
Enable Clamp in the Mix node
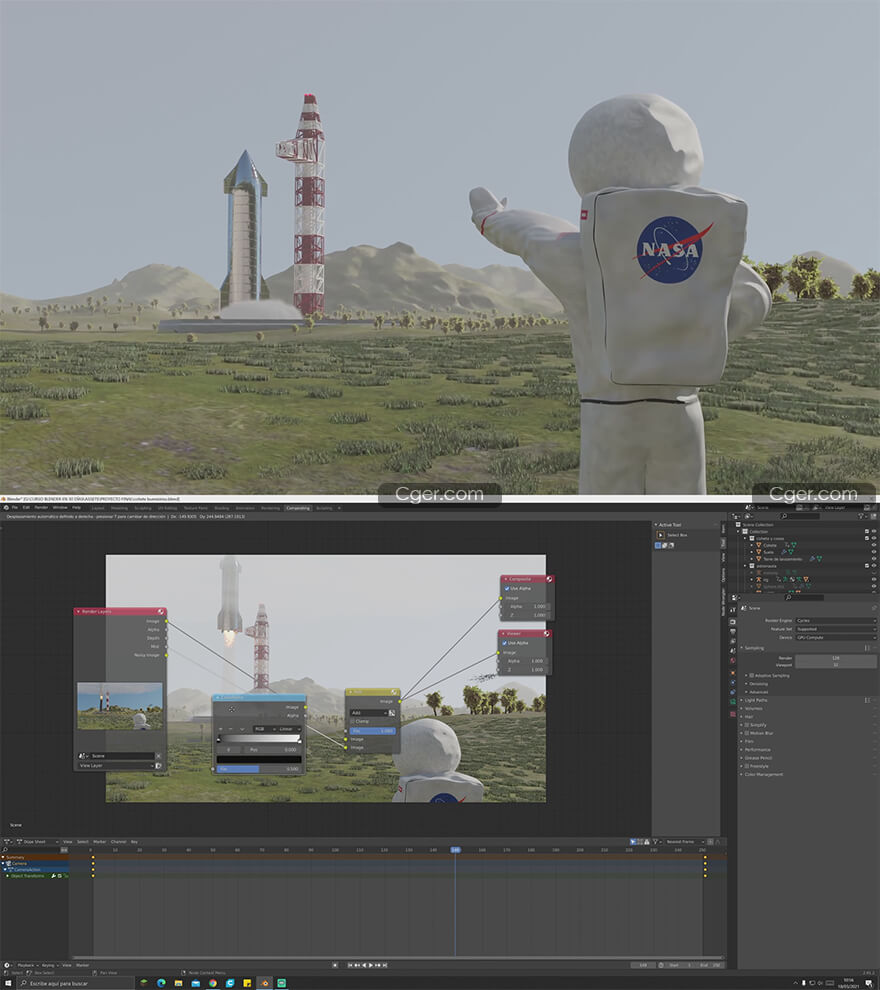pos(352,721)
